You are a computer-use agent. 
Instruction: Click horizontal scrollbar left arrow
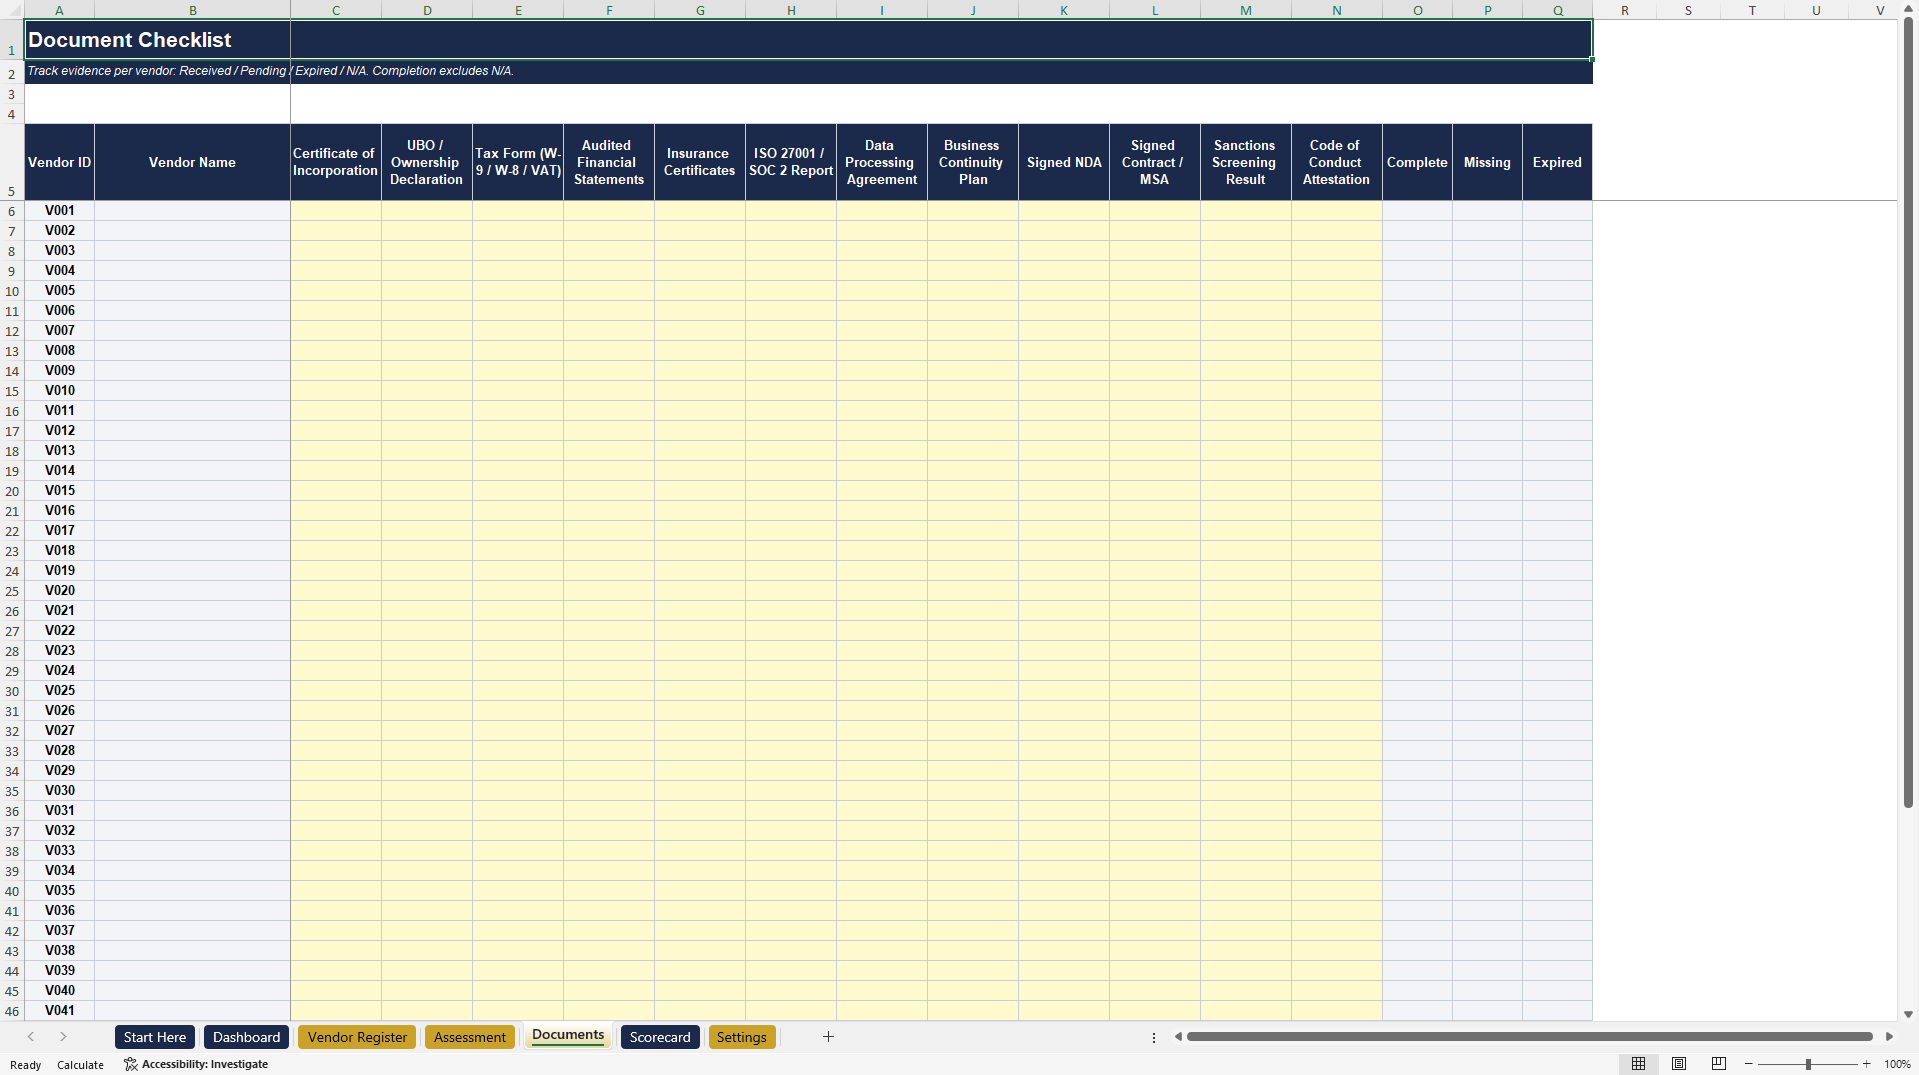1178,1037
